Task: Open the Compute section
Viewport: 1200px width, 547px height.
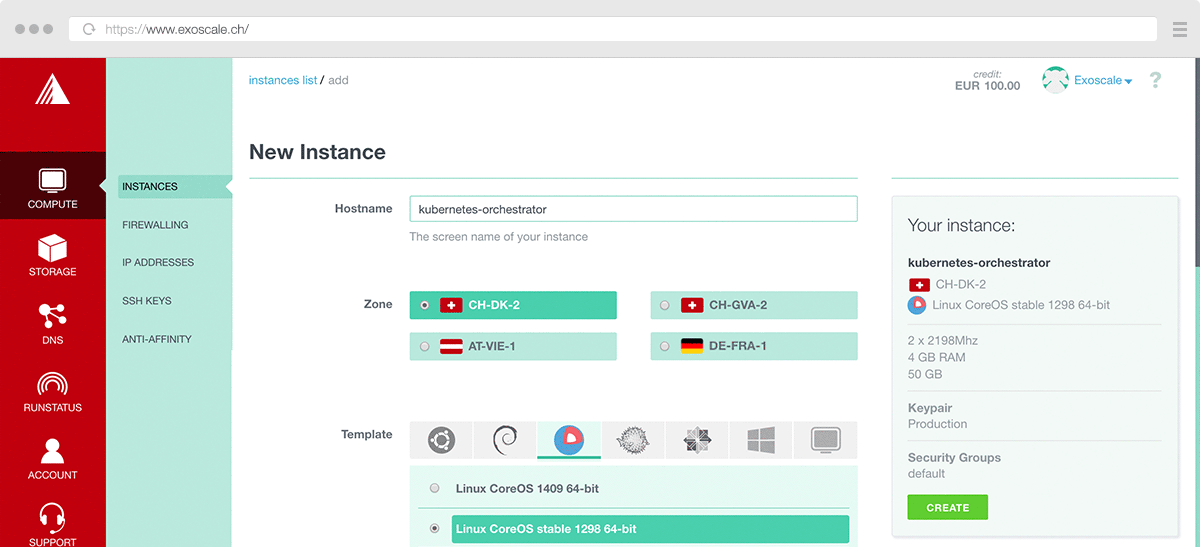Action: pos(53,186)
